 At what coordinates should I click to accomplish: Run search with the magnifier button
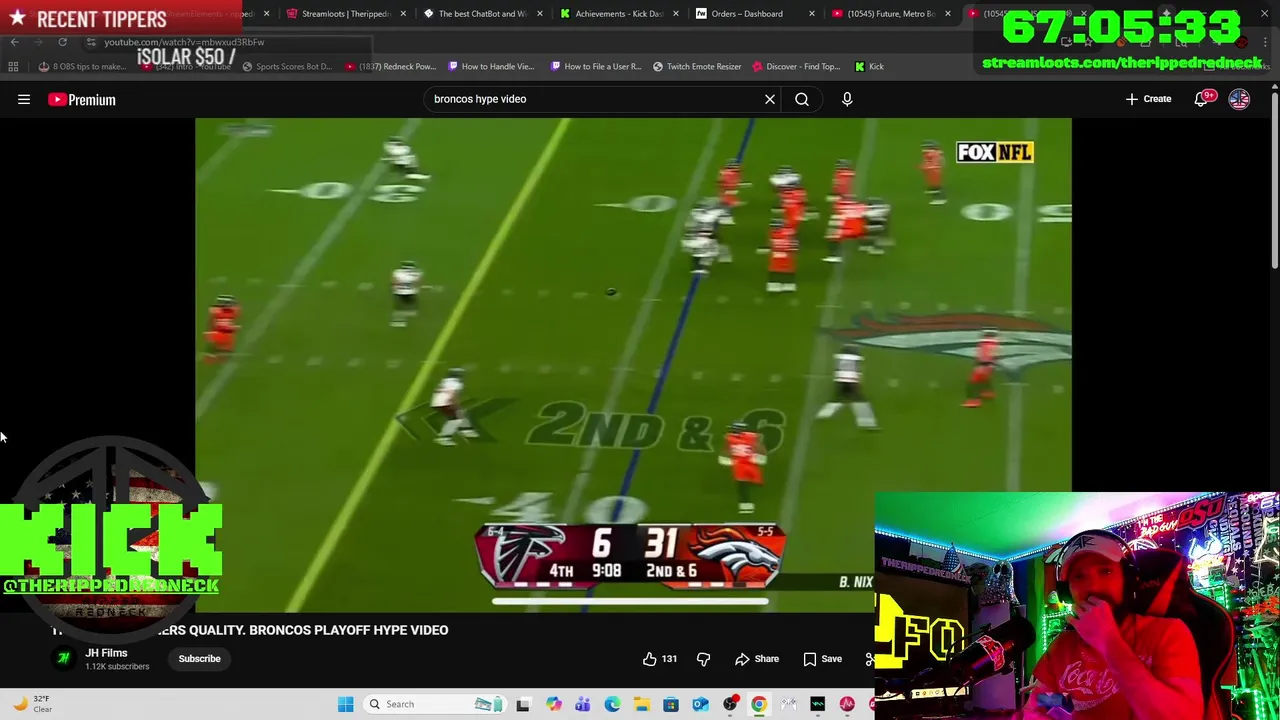[802, 99]
